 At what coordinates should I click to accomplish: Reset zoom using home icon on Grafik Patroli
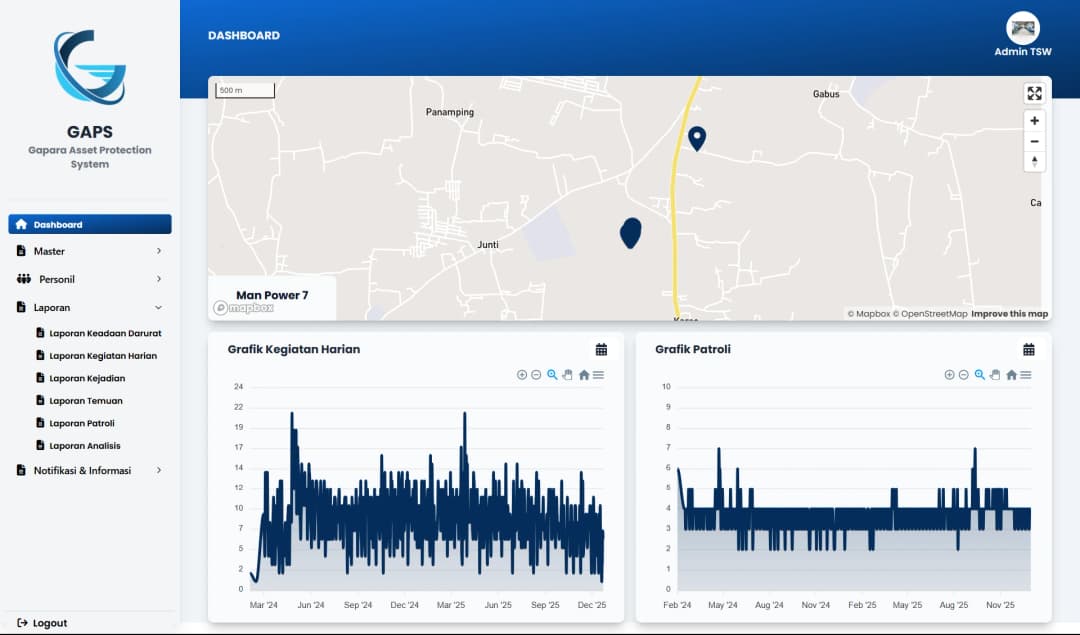coord(1011,375)
